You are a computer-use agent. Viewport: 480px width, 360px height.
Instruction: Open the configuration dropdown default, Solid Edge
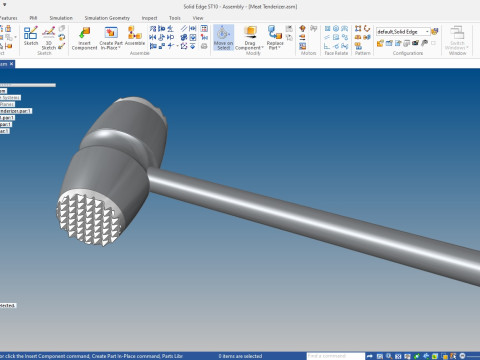[x=403, y=32]
